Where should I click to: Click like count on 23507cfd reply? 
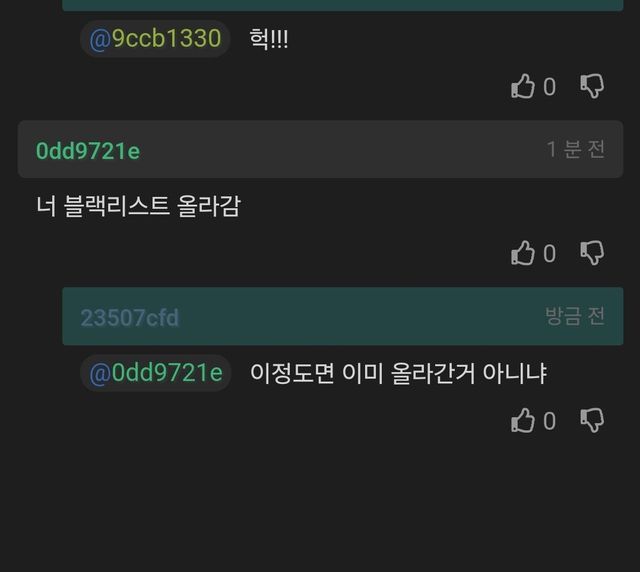(549, 421)
